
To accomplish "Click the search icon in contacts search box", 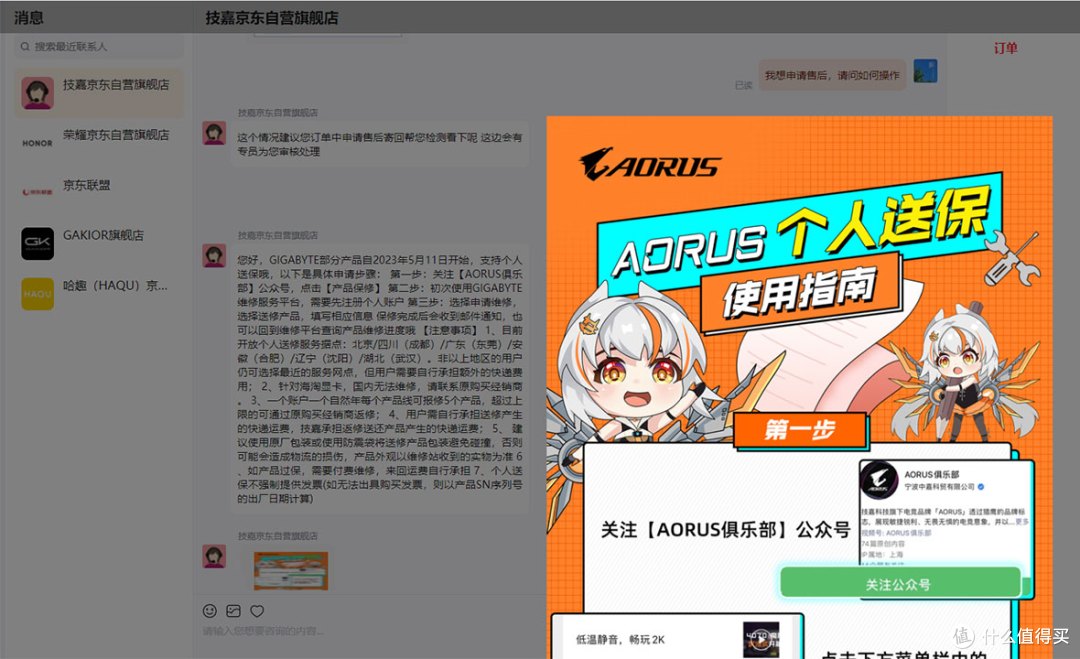I will pyautogui.click(x=25, y=47).
